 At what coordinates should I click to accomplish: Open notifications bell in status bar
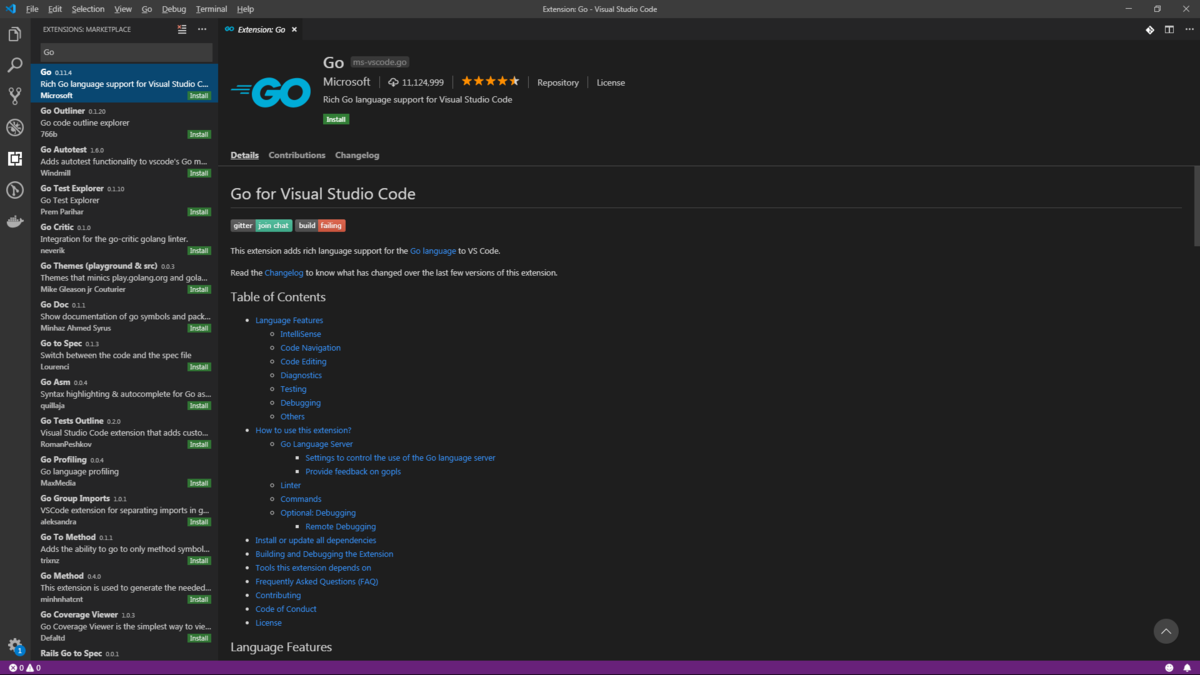[1187, 668]
